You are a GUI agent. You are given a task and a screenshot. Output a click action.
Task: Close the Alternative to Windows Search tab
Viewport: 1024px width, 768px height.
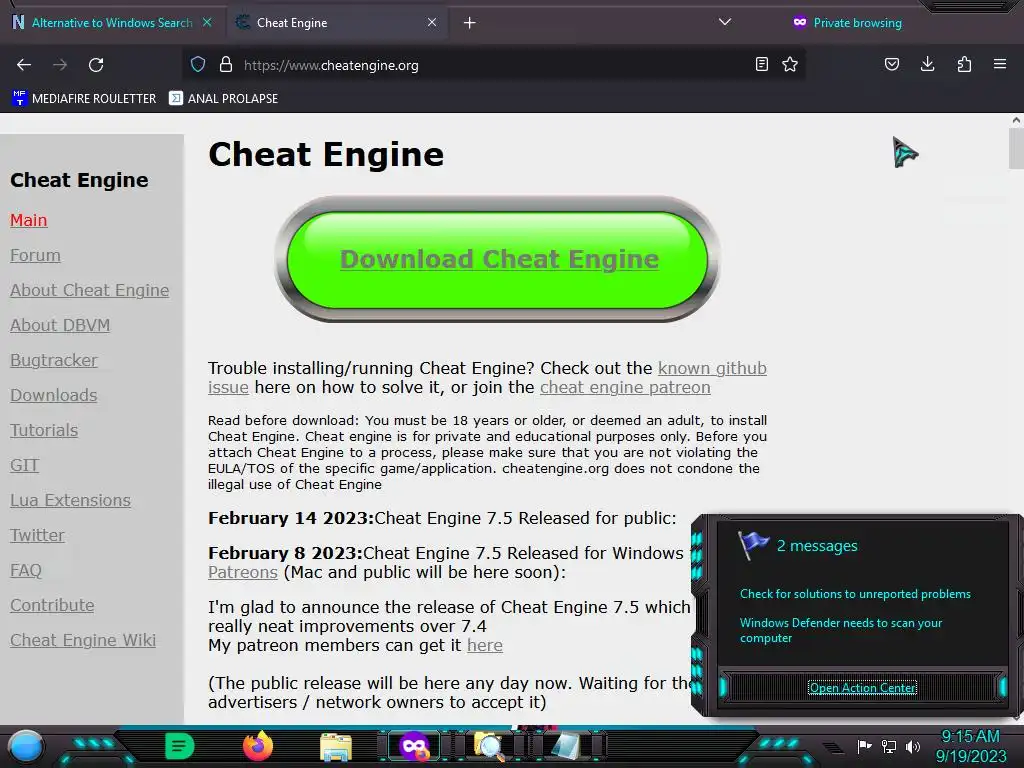click(207, 22)
